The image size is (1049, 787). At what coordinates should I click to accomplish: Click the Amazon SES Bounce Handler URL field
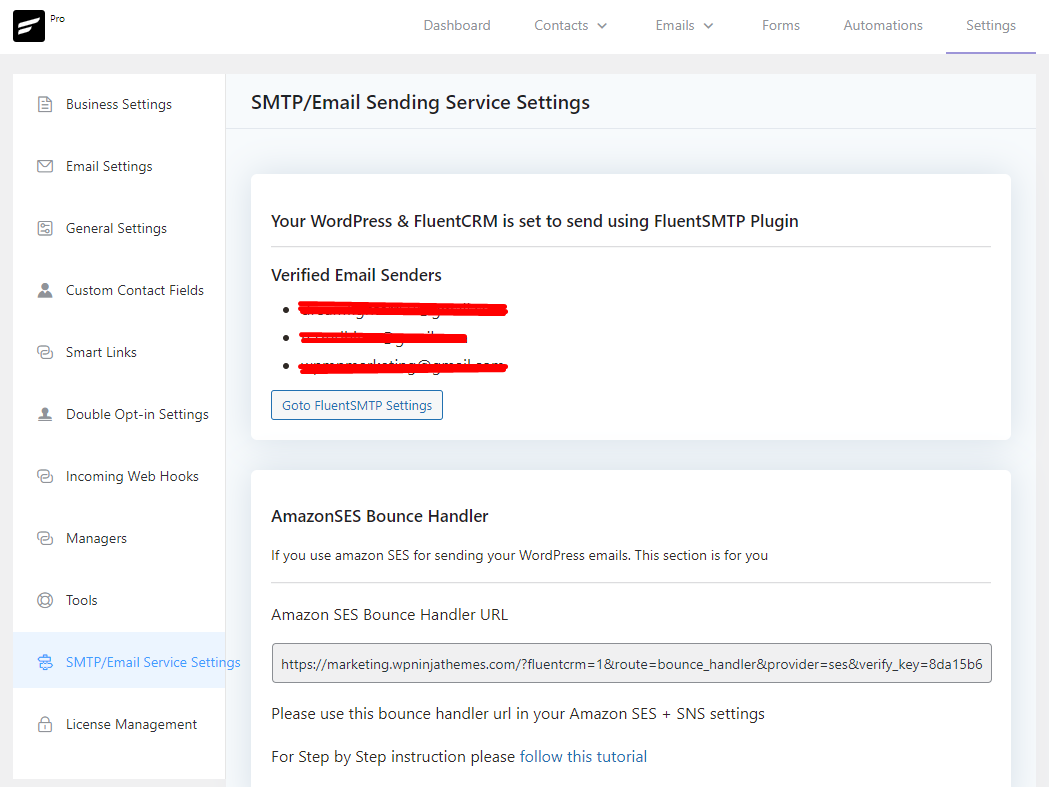[632, 663]
